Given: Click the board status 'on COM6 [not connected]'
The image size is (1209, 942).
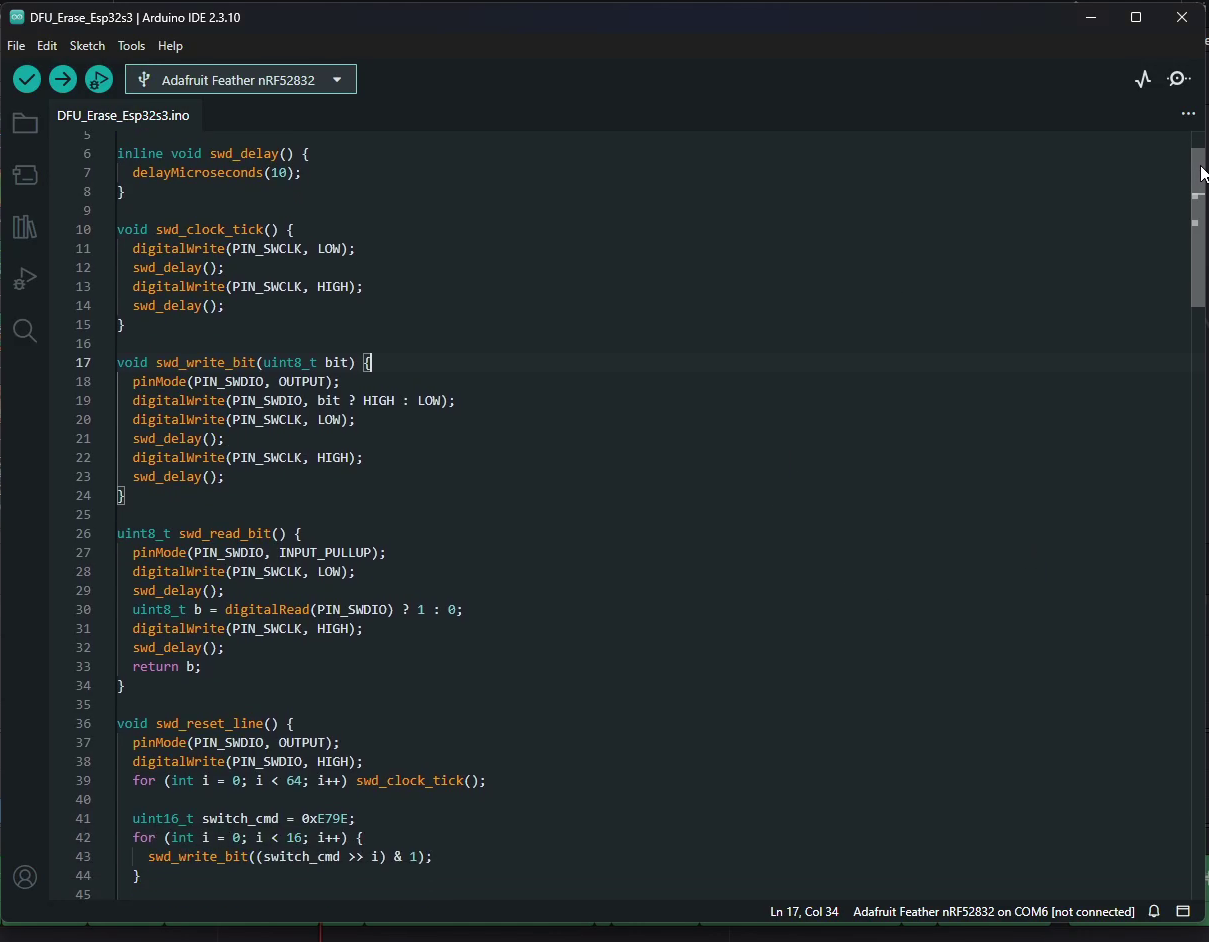Looking at the screenshot, I should pyautogui.click(x=994, y=912).
